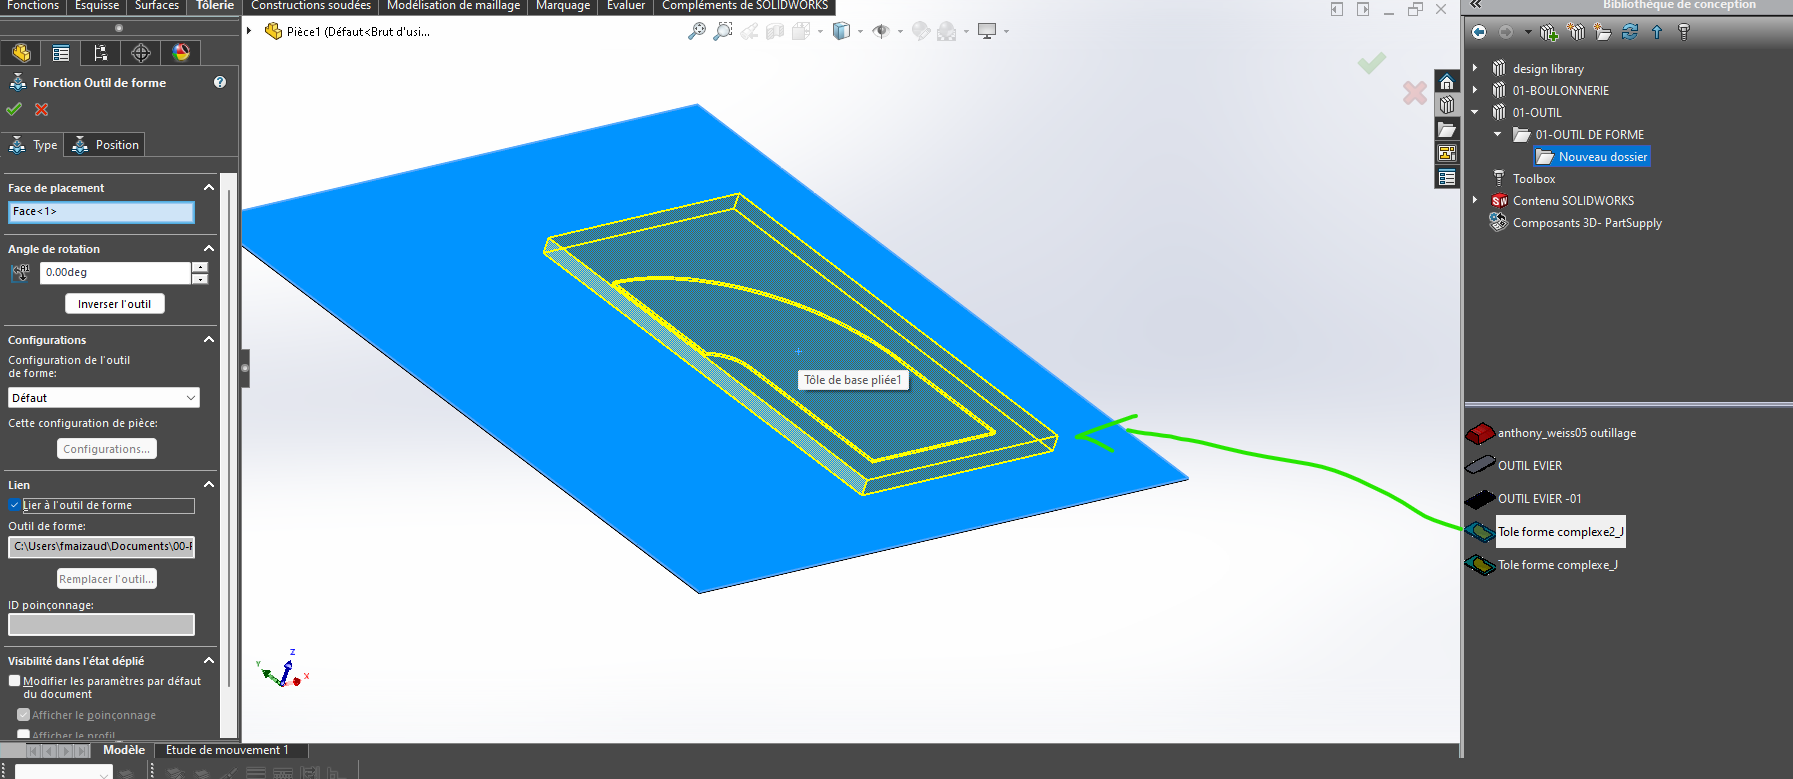The height and width of the screenshot is (779, 1793).
Task: Select the 'OUTIL EVIER -01' library thumbnail
Action: coord(1480,499)
